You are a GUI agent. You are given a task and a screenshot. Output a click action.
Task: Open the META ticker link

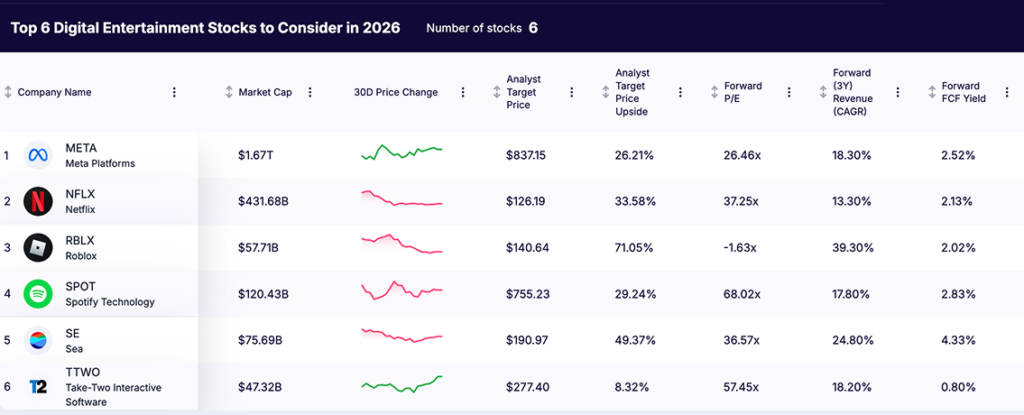coord(80,148)
